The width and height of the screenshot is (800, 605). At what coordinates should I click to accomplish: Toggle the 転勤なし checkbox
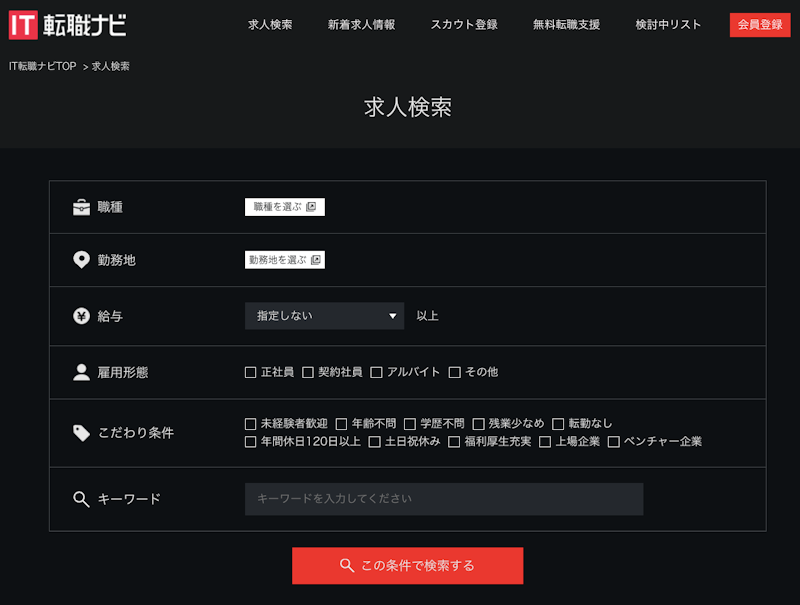pos(558,424)
